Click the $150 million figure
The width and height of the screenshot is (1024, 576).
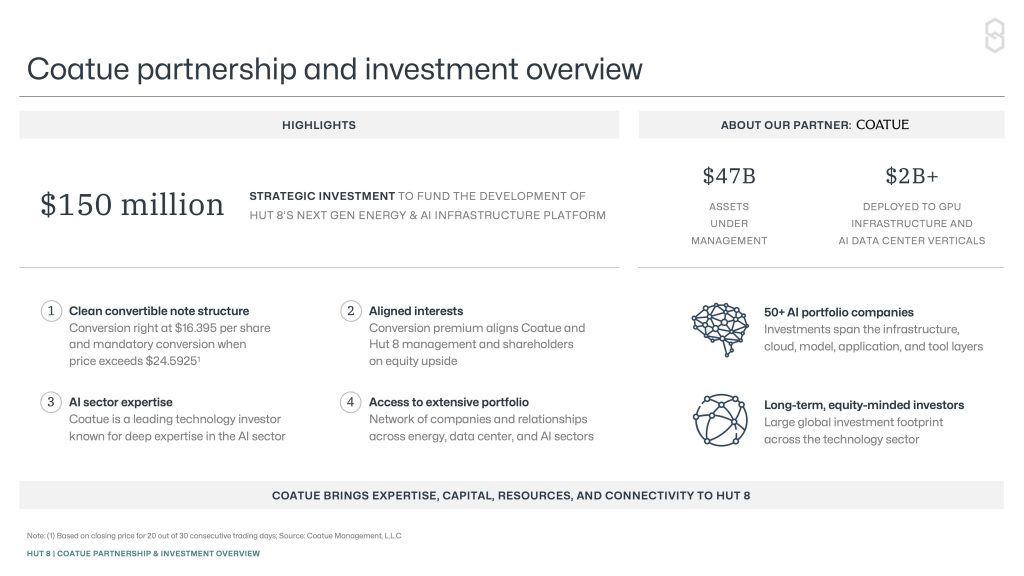click(x=132, y=204)
